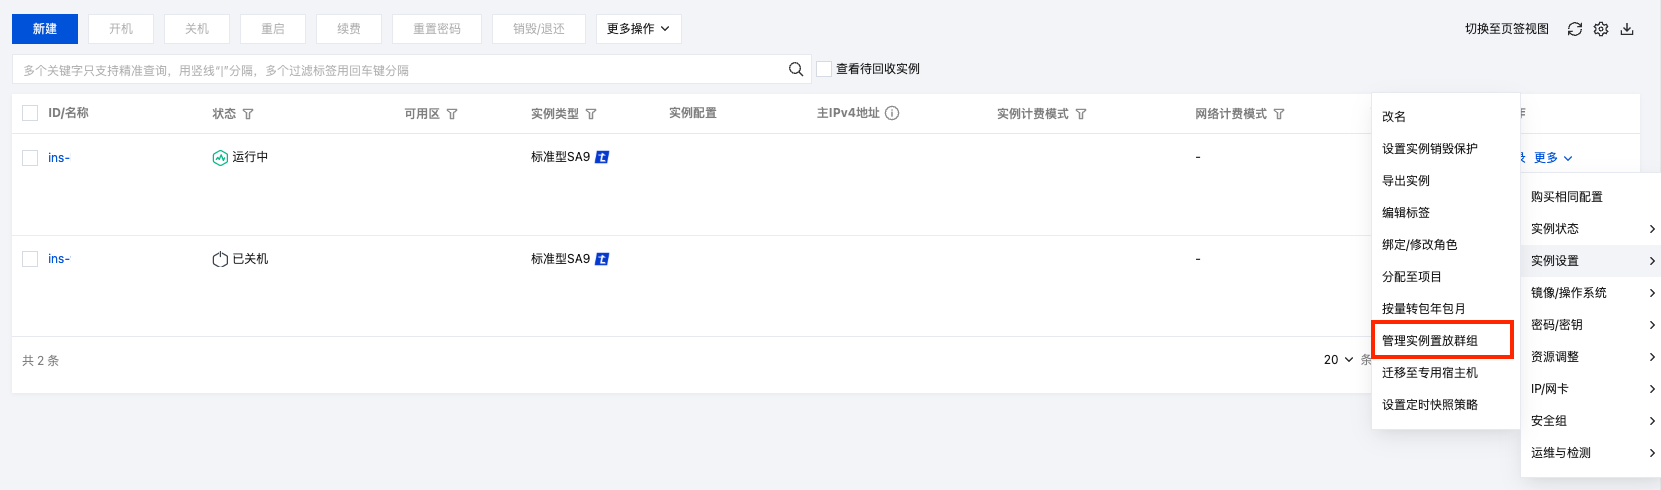Click the availability zone filter icon

tap(452, 114)
